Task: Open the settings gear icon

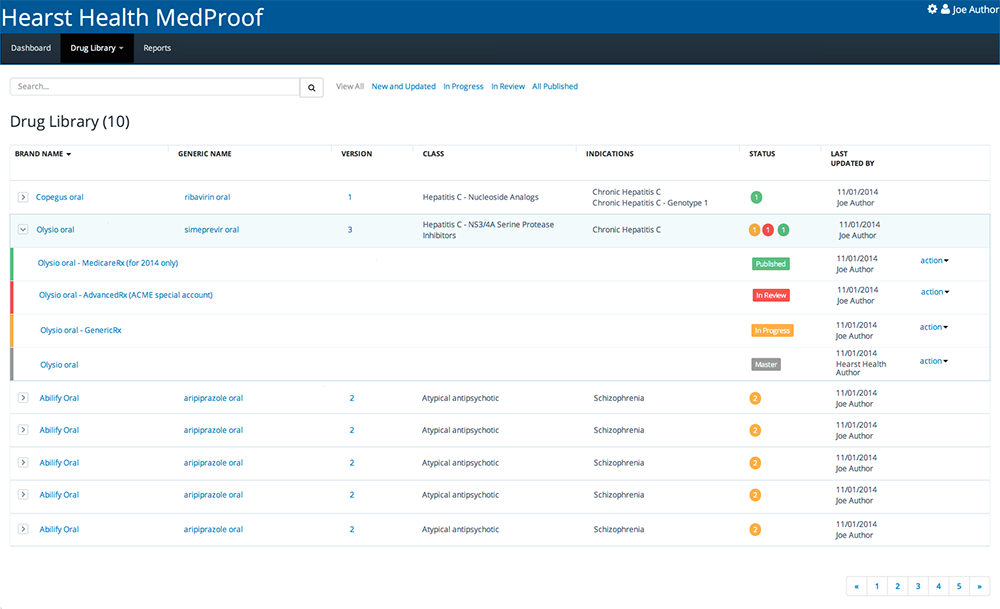Action: (932, 9)
